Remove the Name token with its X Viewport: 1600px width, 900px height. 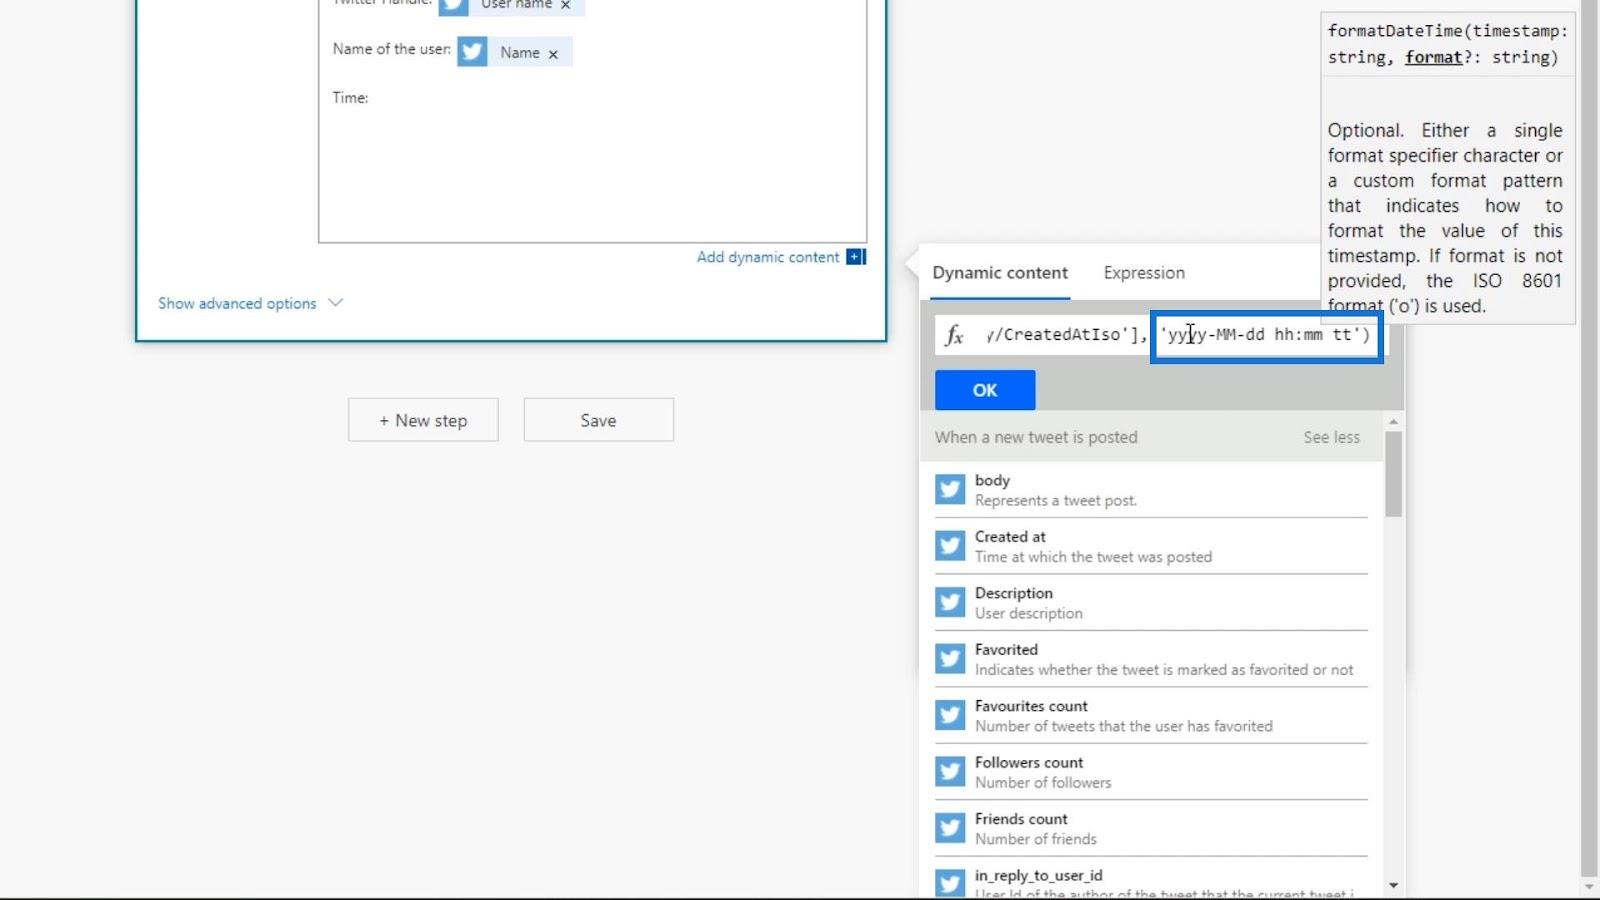(x=553, y=54)
